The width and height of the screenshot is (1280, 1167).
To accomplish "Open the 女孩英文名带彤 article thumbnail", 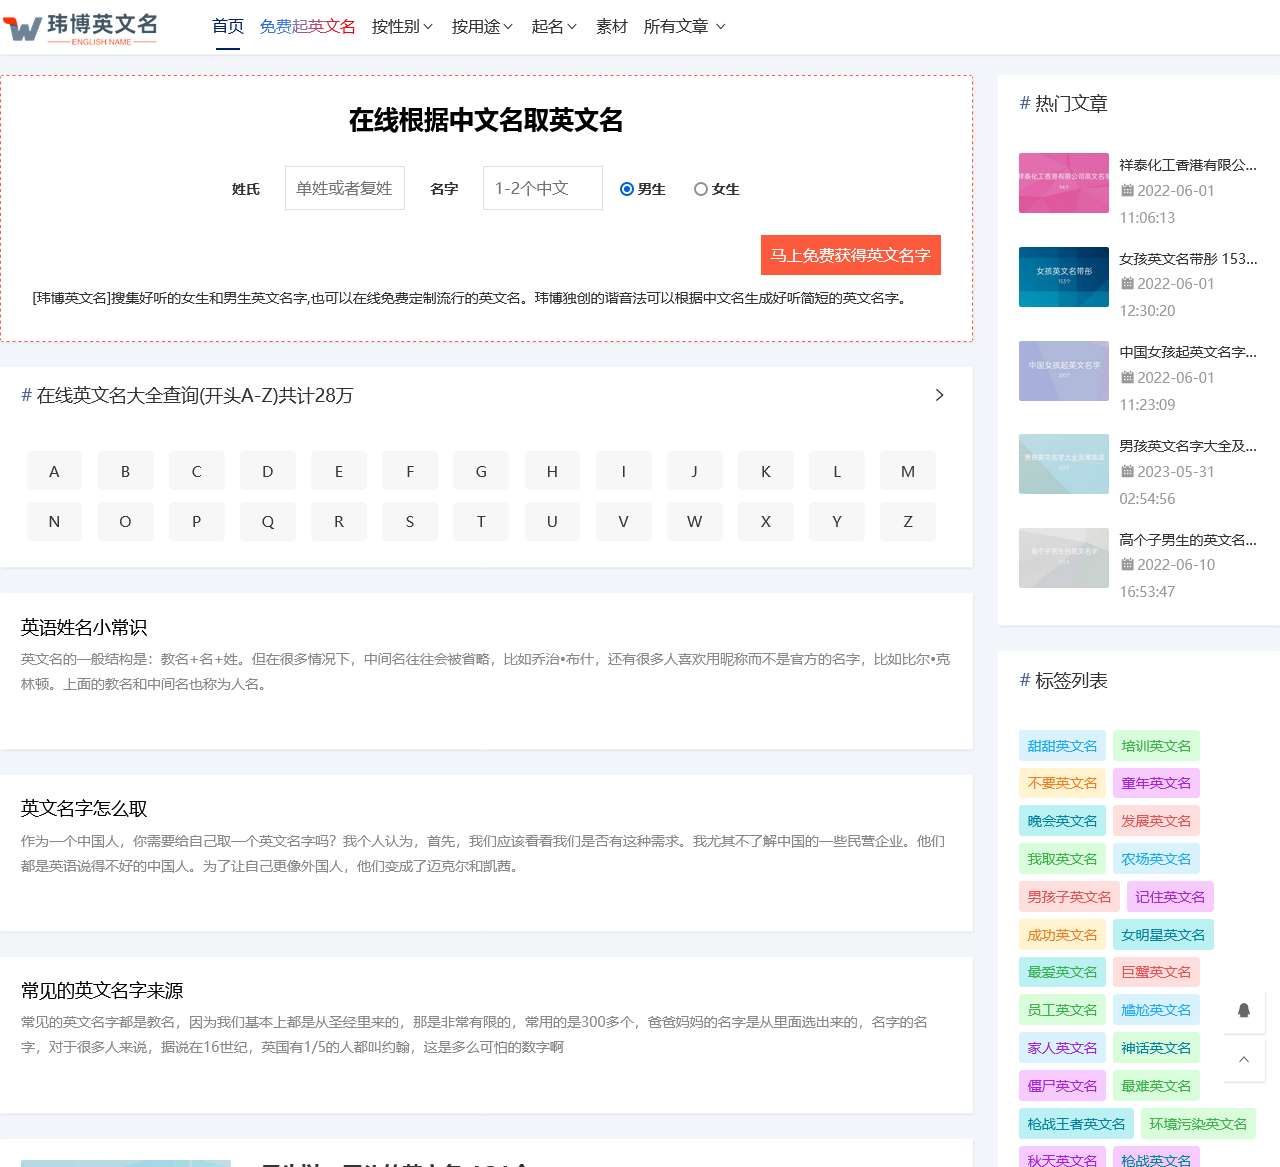I will click(1063, 277).
